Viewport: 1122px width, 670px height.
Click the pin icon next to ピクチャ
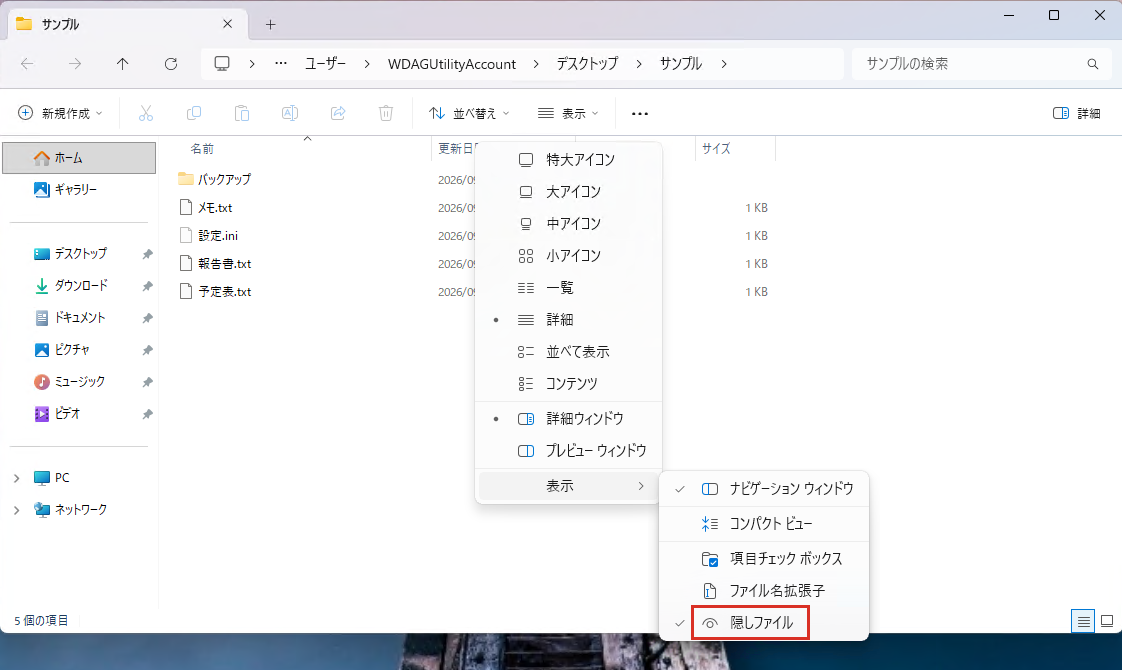[147, 350]
